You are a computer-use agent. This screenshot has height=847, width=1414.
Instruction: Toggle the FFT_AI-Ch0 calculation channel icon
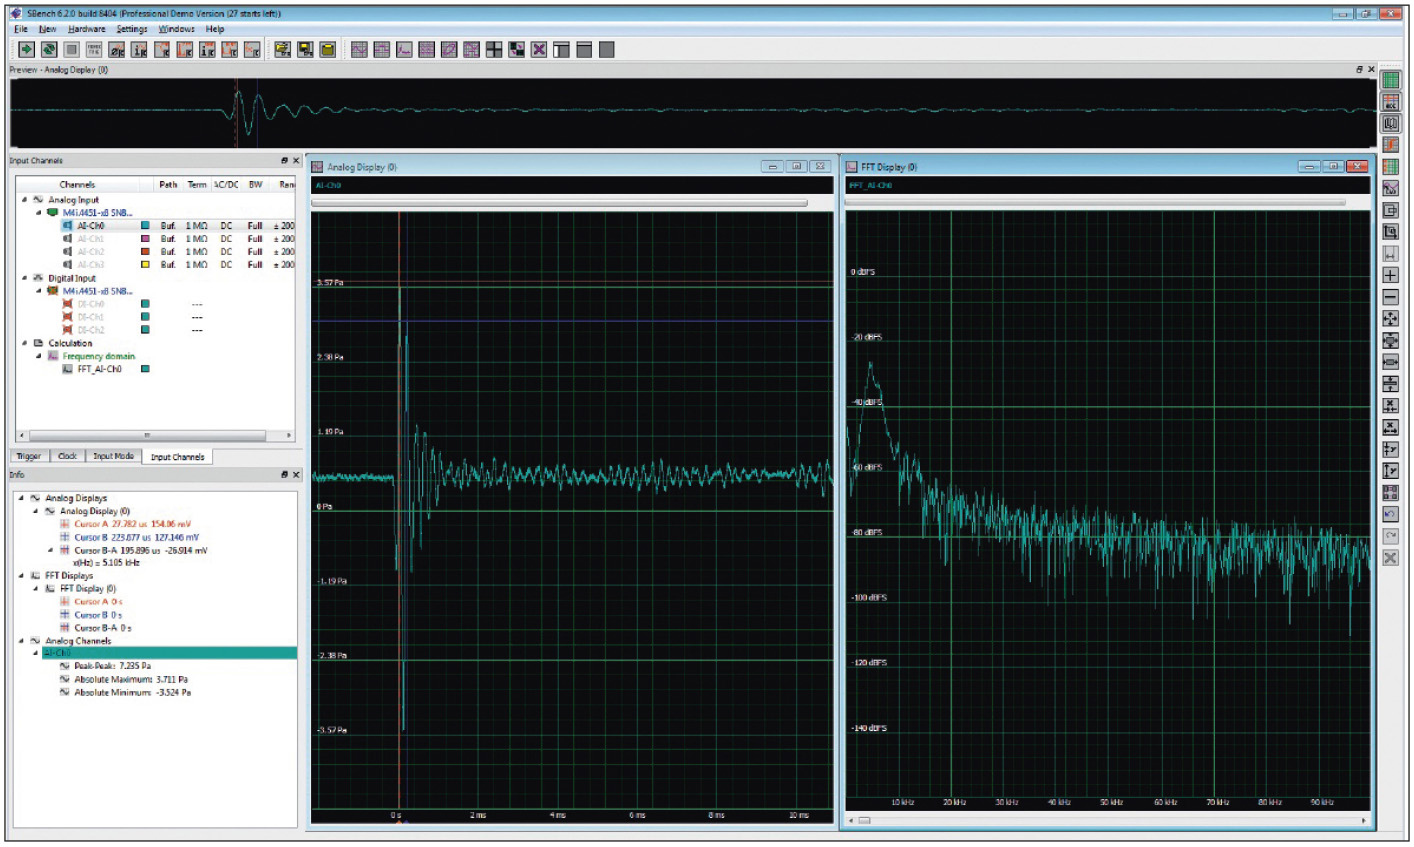tap(68, 369)
